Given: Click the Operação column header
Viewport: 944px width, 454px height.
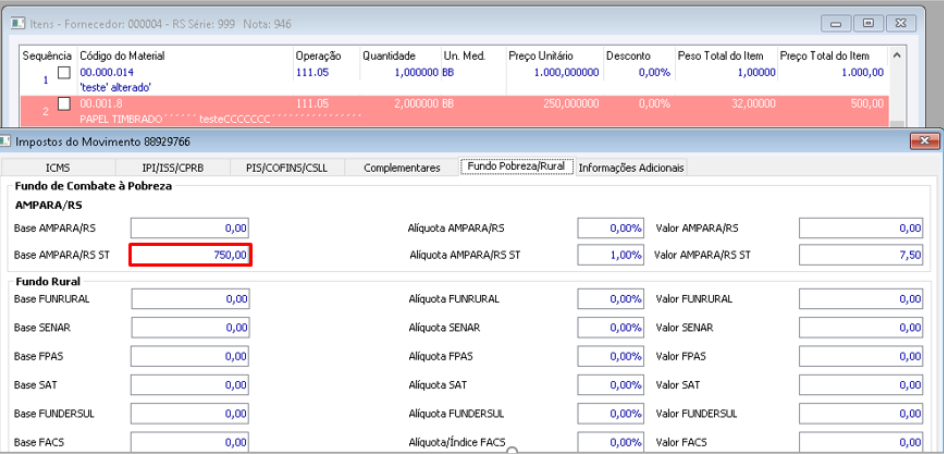Looking at the screenshot, I should point(318,56).
